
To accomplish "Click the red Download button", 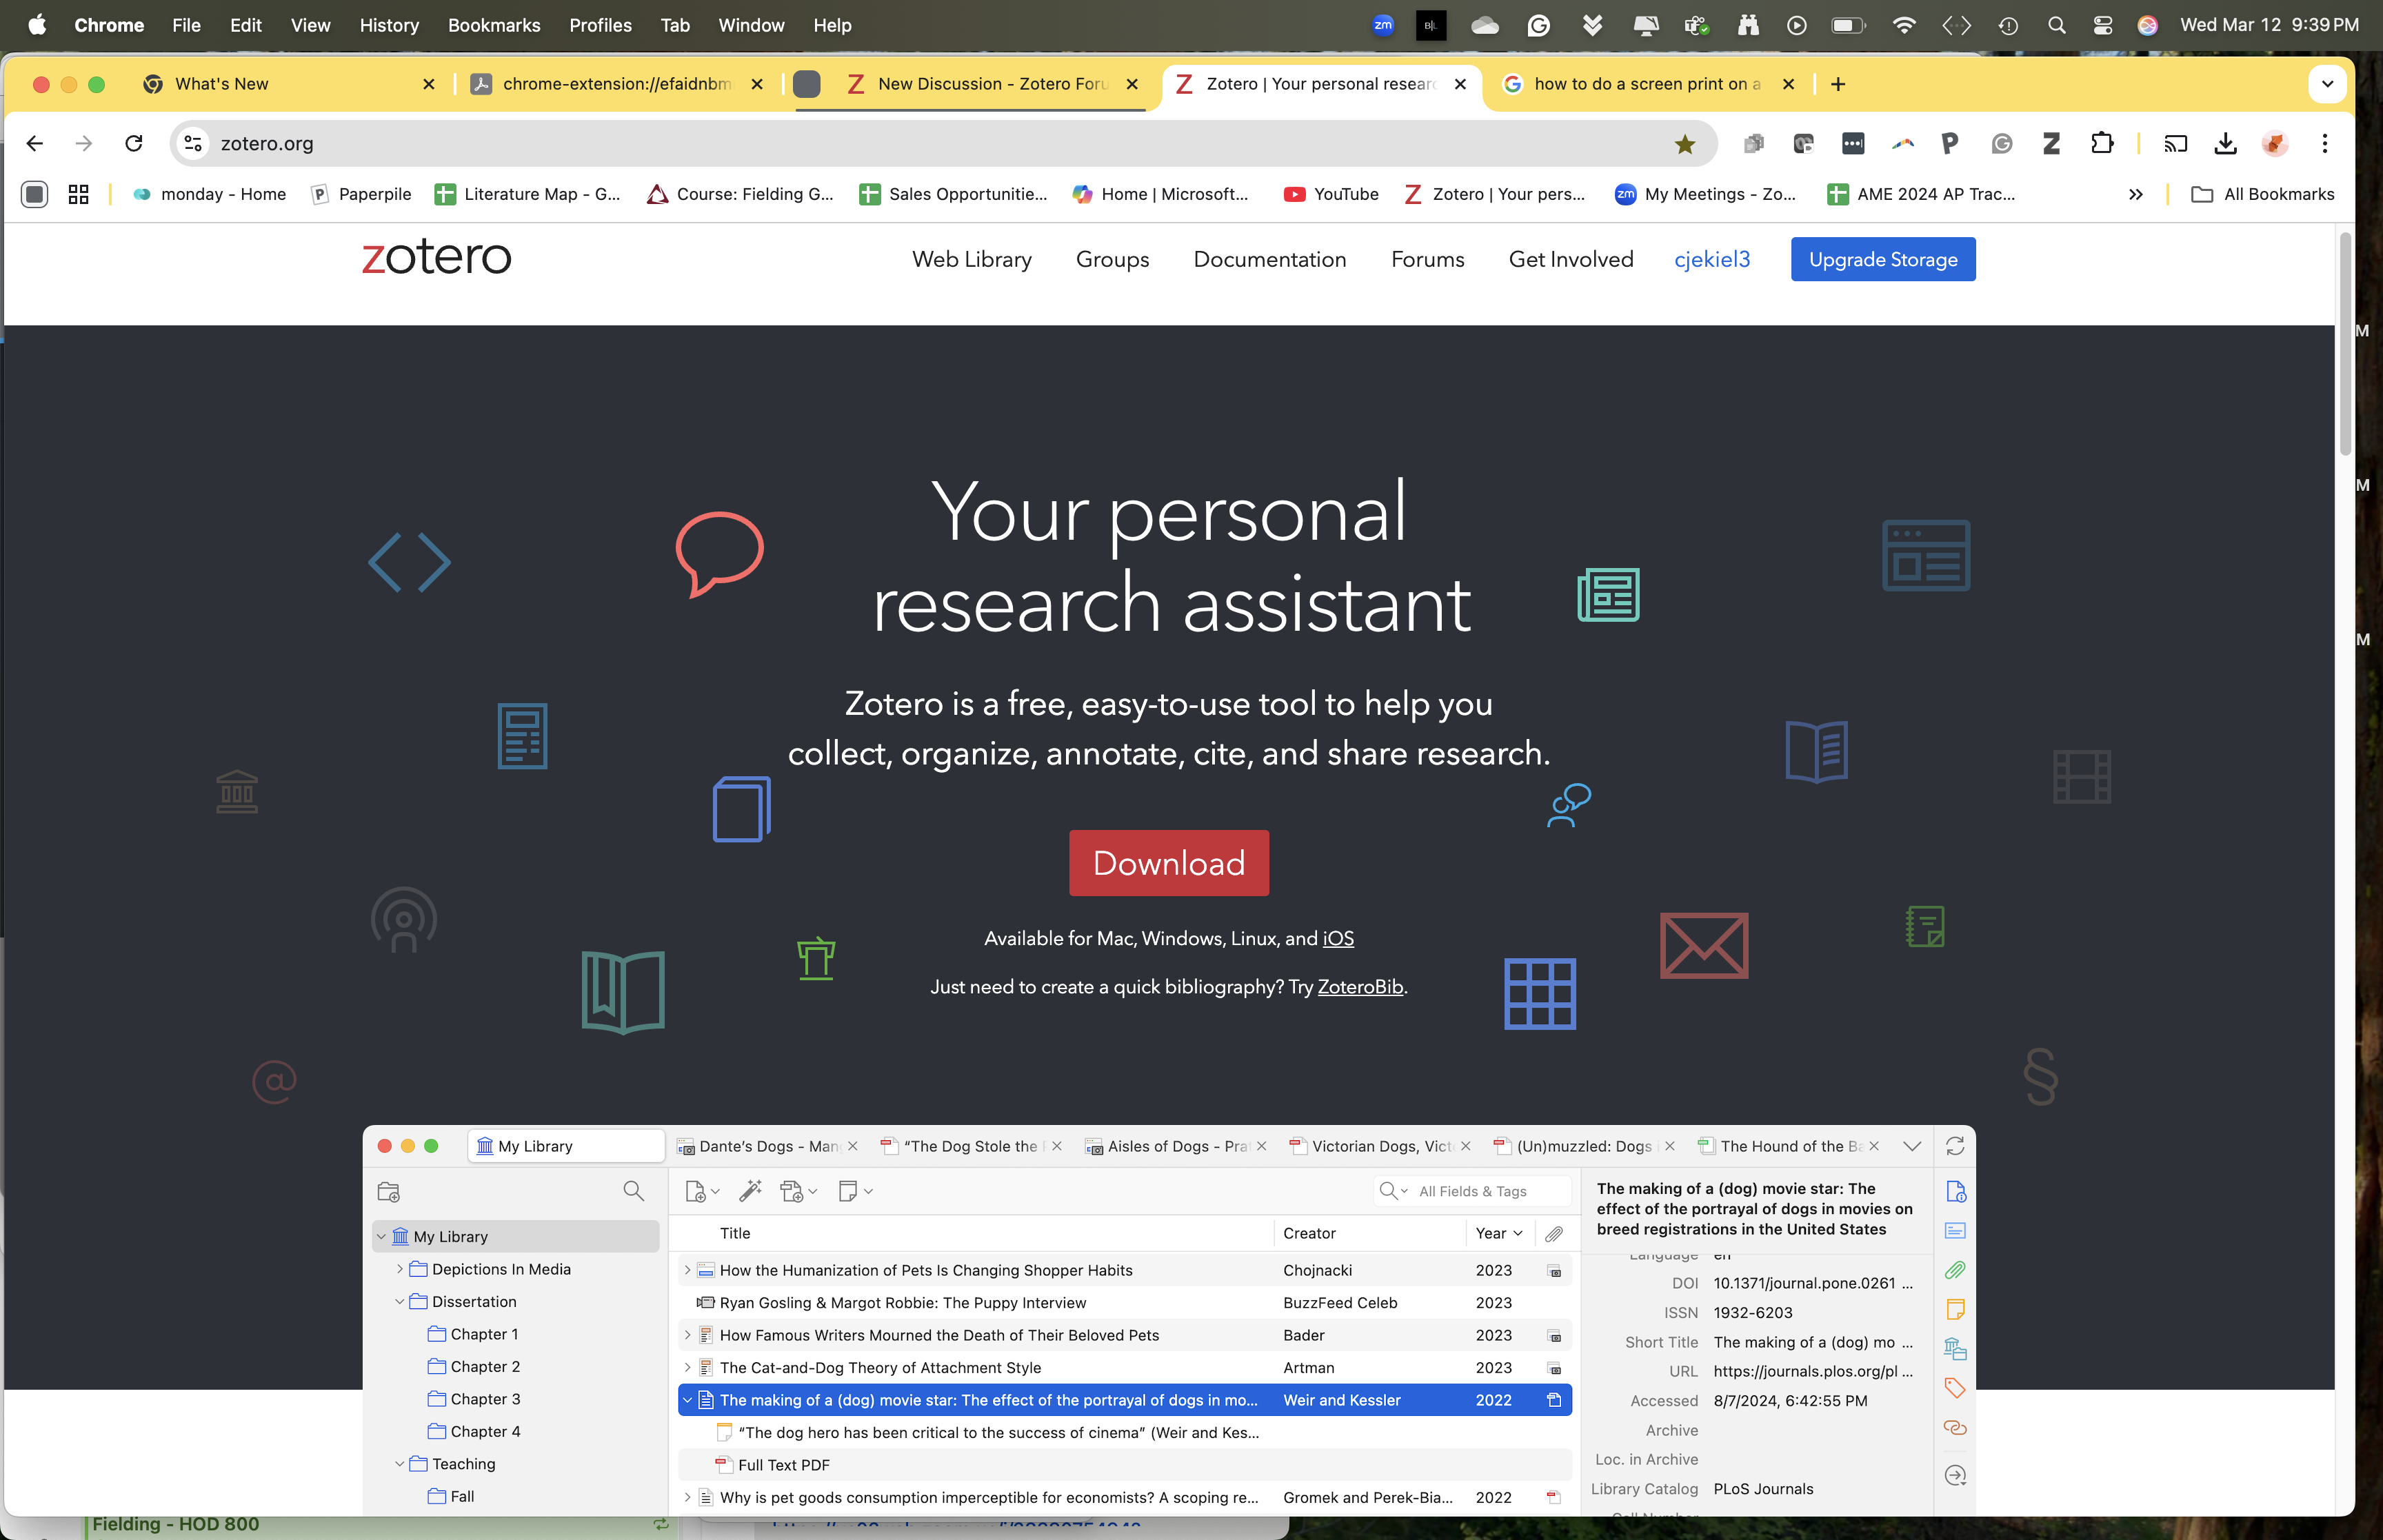I will 1168,863.
